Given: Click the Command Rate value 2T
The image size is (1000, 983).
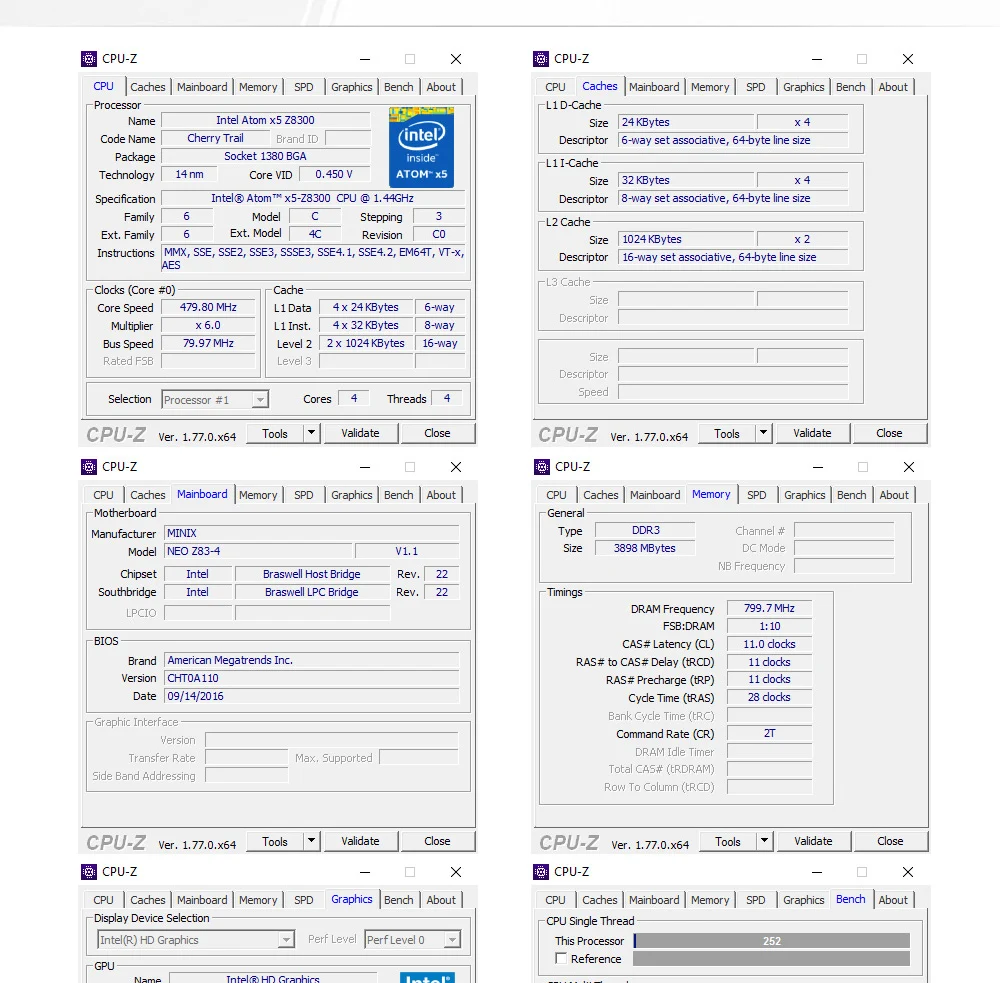Looking at the screenshot, I should 769,734.
